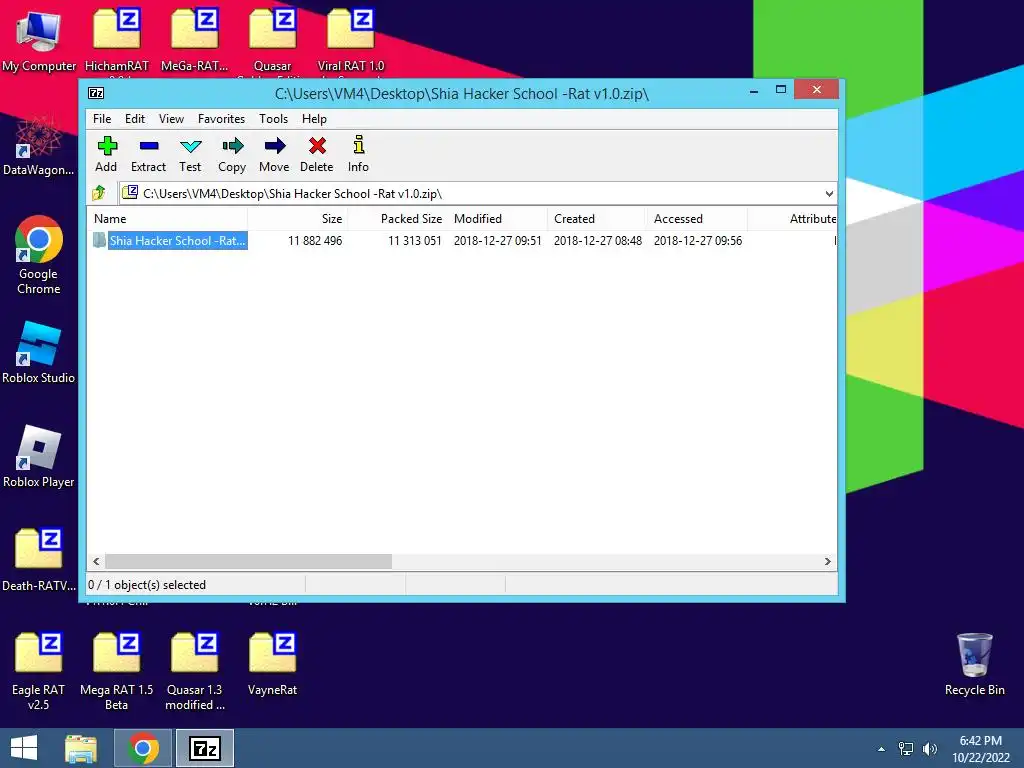
Task: Click accessed date 2018-12-27 09:56
Action: pyautogui.click(x=697, y=240)
